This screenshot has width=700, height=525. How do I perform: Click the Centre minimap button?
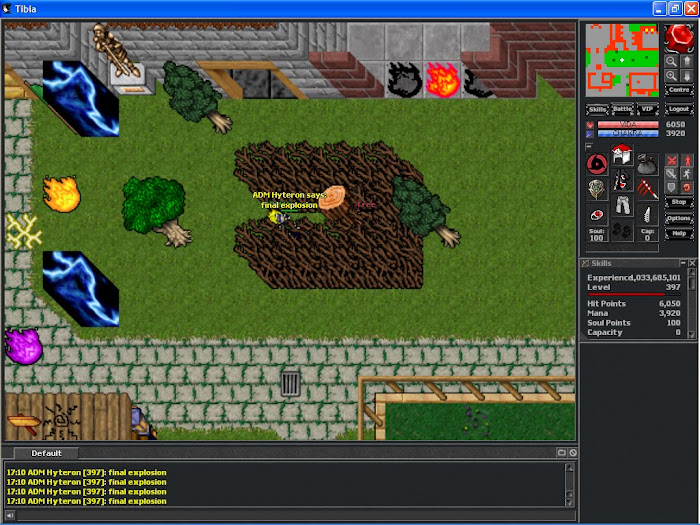coord(679,90)
